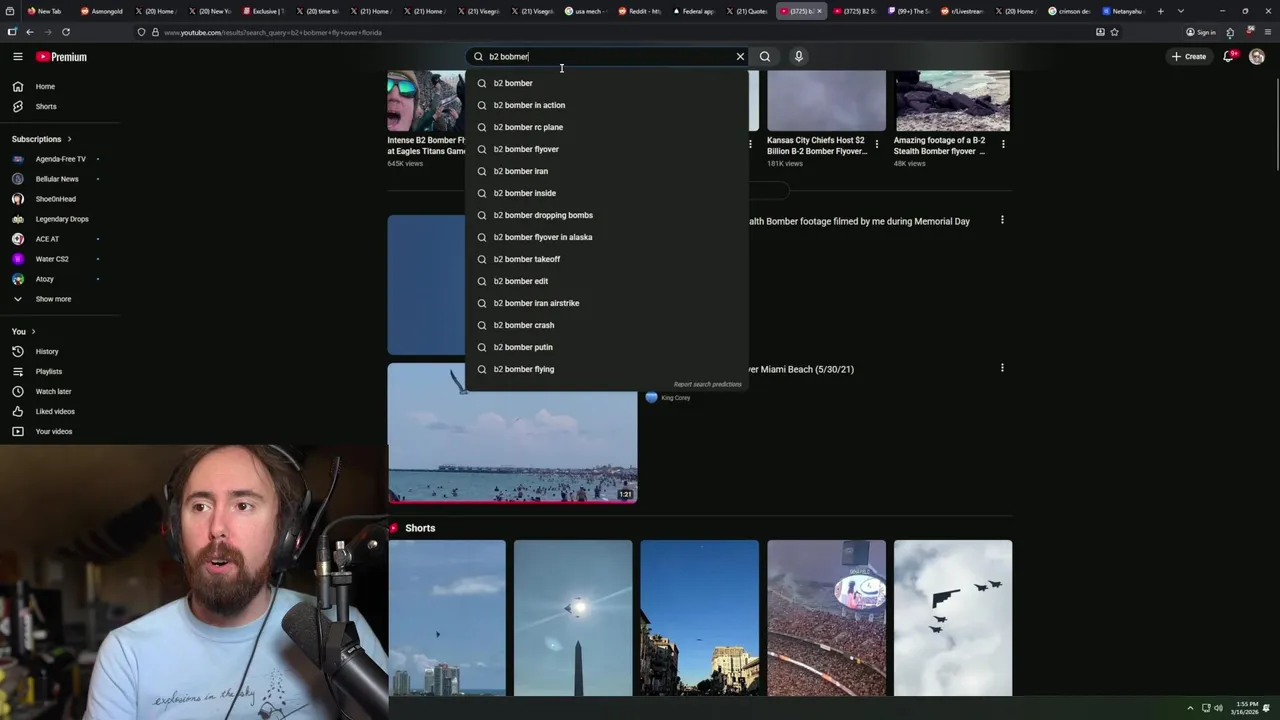The image size is (1280, 720).
Task: Bookmark this page with the star
Action: click(1114, 32)
